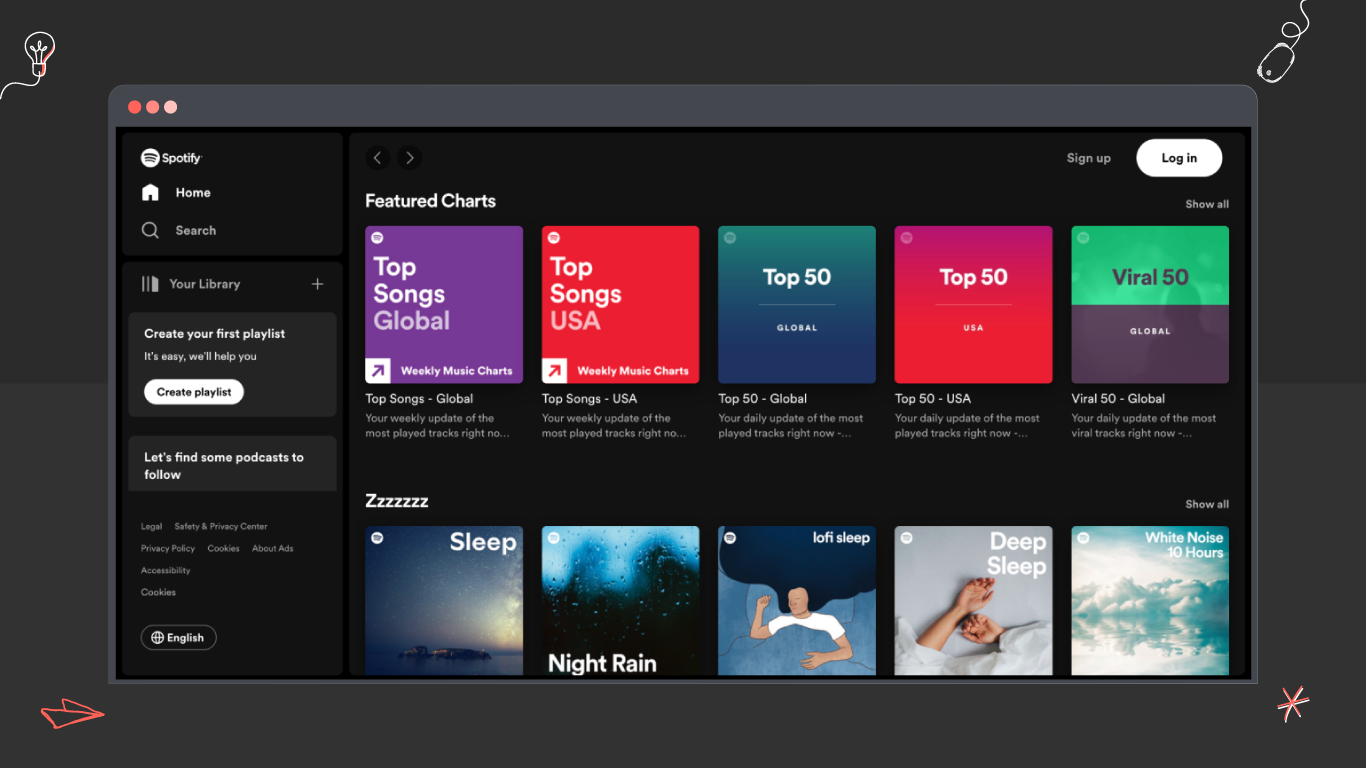Click the Your Library stack icon

(150, 284)
